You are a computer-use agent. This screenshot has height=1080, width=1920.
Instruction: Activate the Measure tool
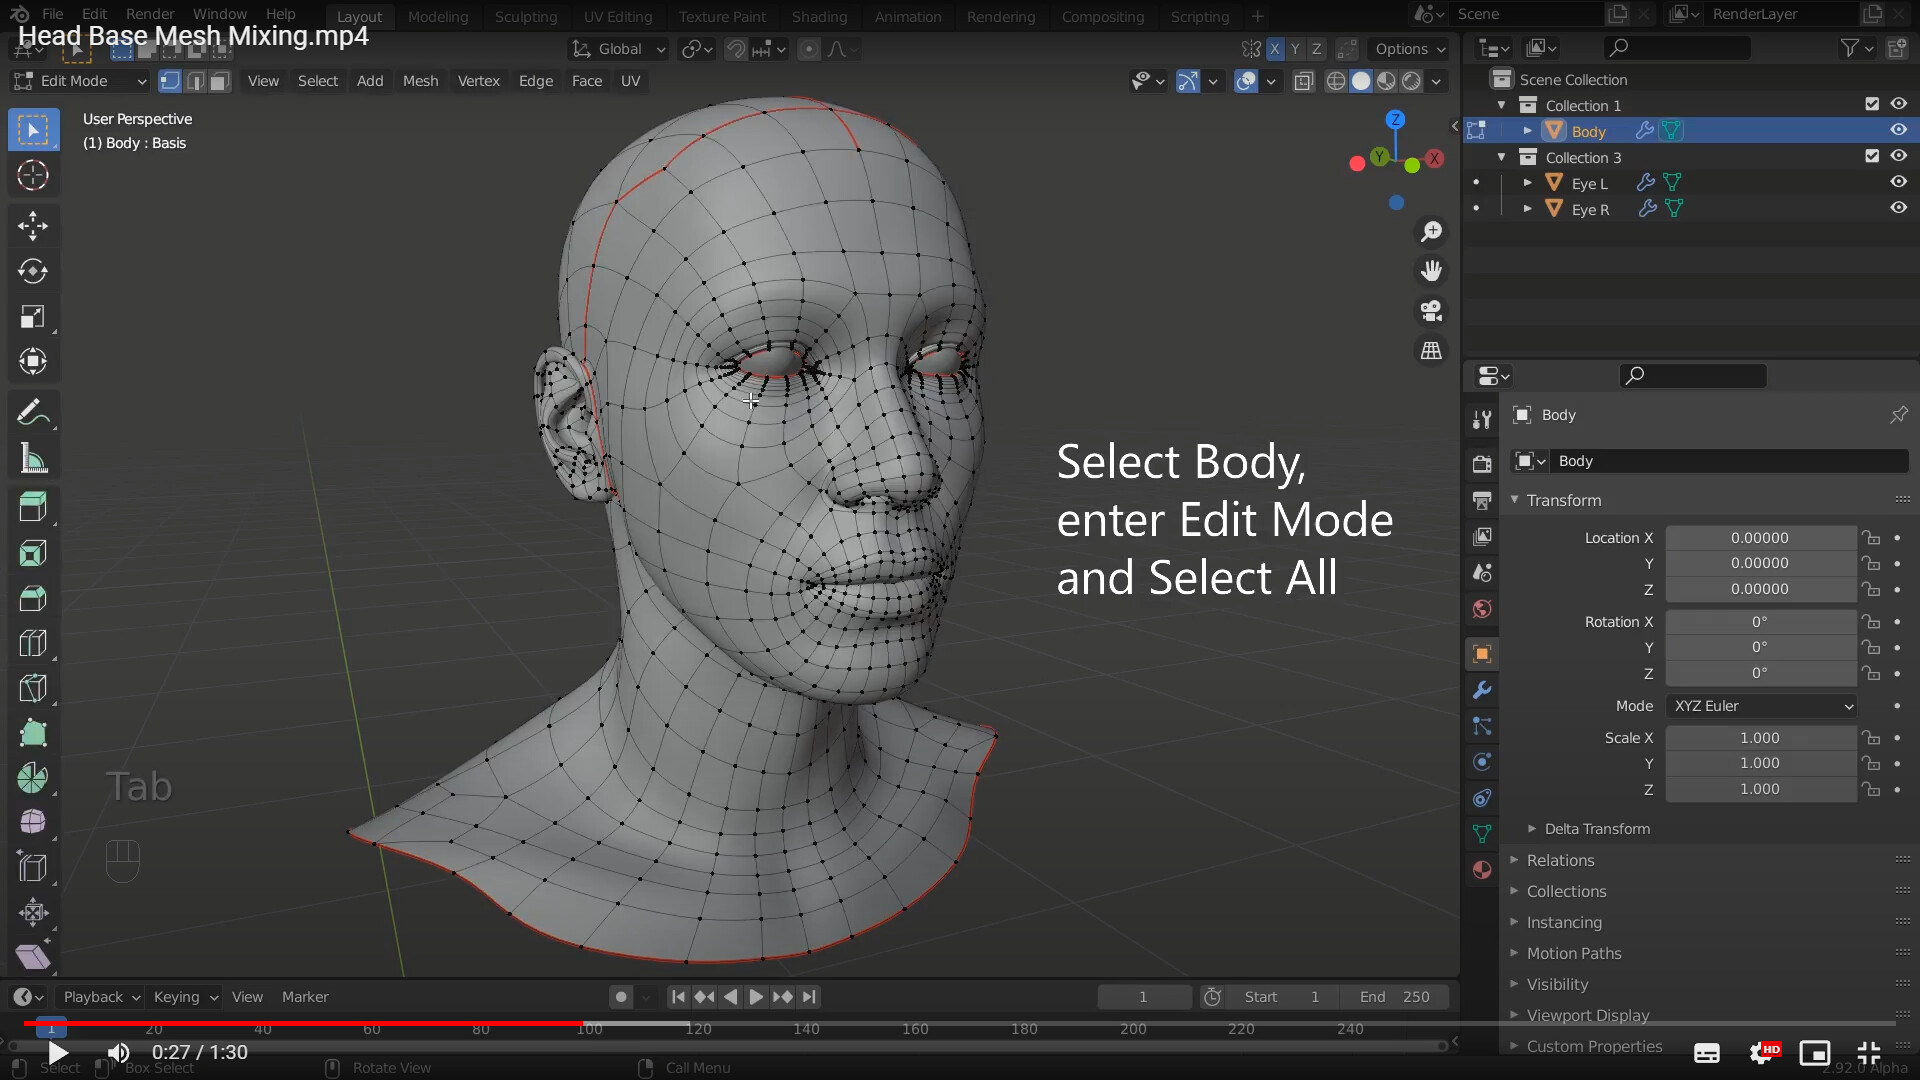click(x=32, y=459)
